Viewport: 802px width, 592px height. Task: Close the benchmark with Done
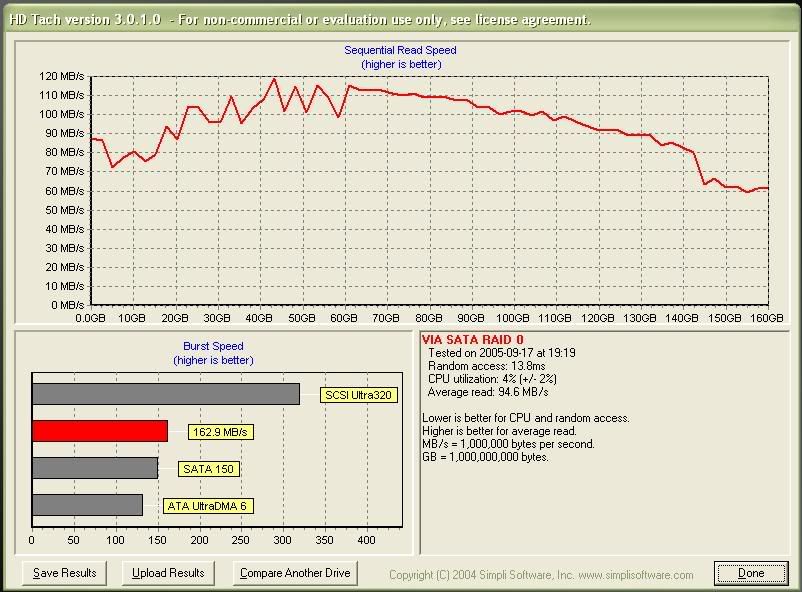(750, 573)
